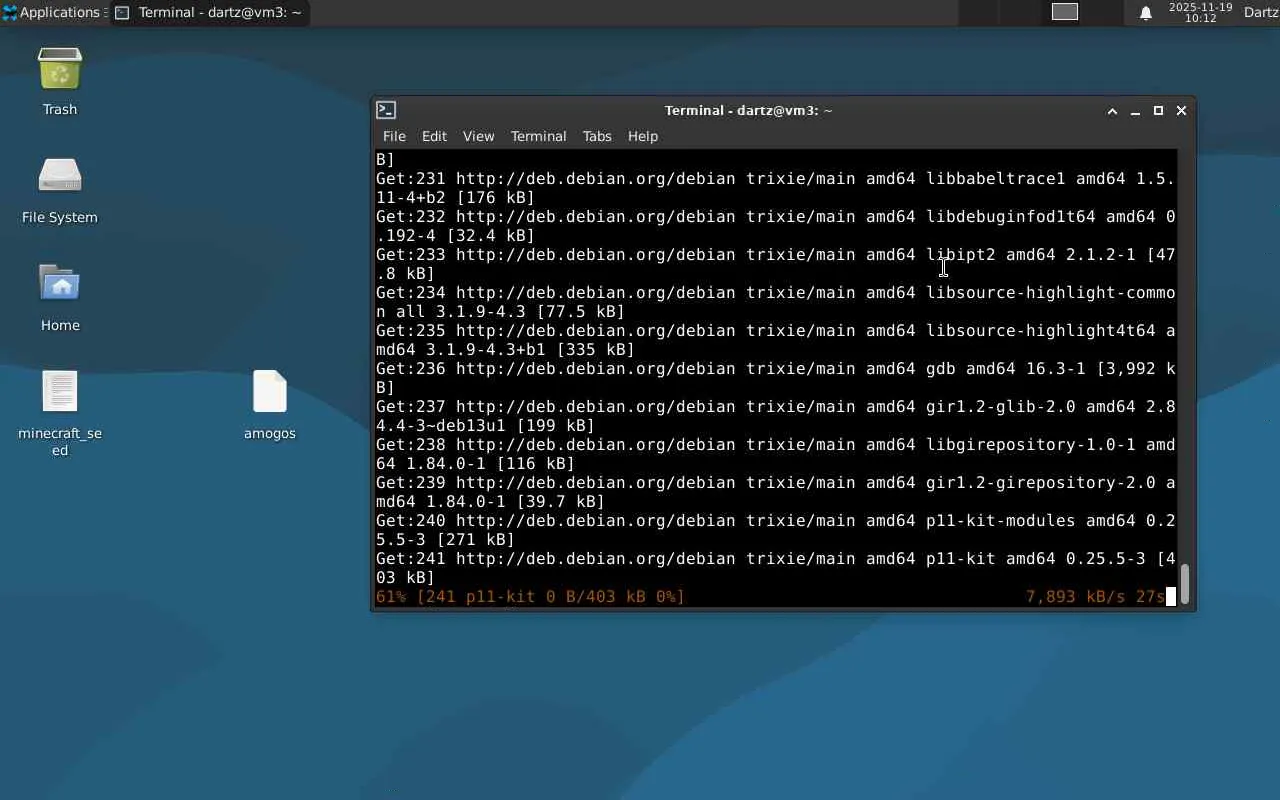Click the Get:231 libbabeltrace1 line
1280x800 pixels.
775,188
